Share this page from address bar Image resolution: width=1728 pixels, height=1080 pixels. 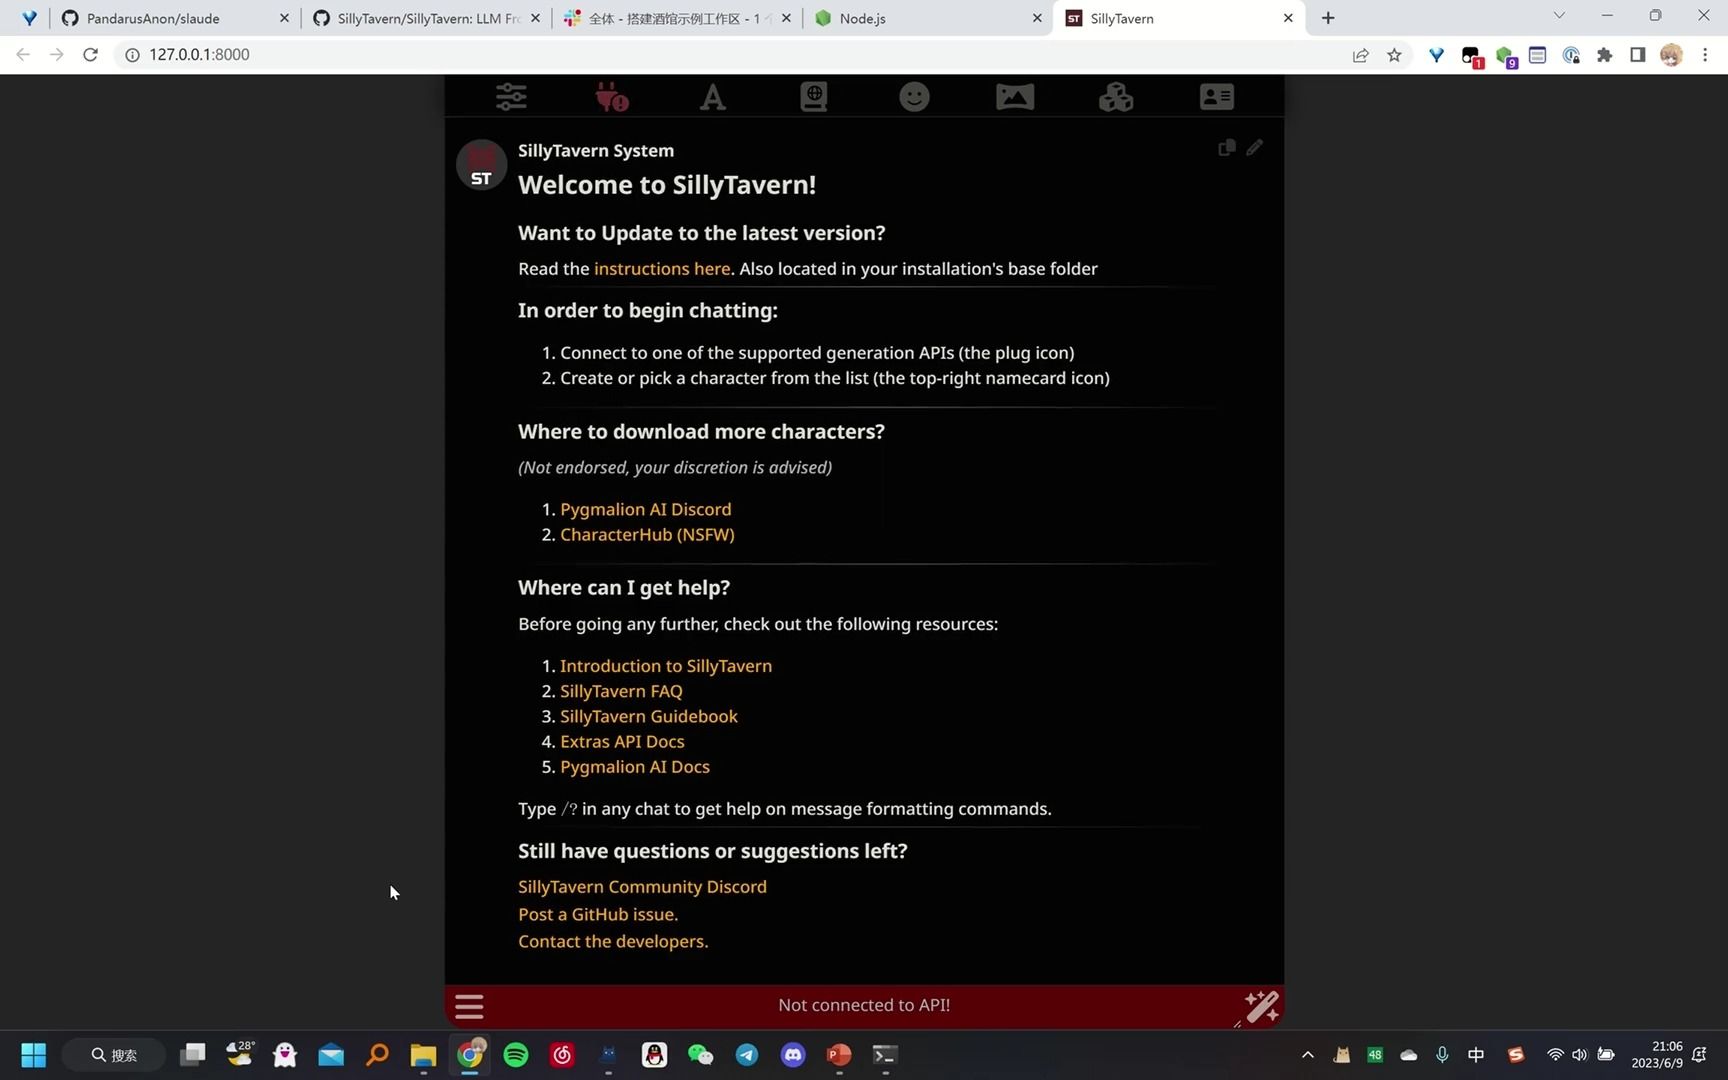1361,56
